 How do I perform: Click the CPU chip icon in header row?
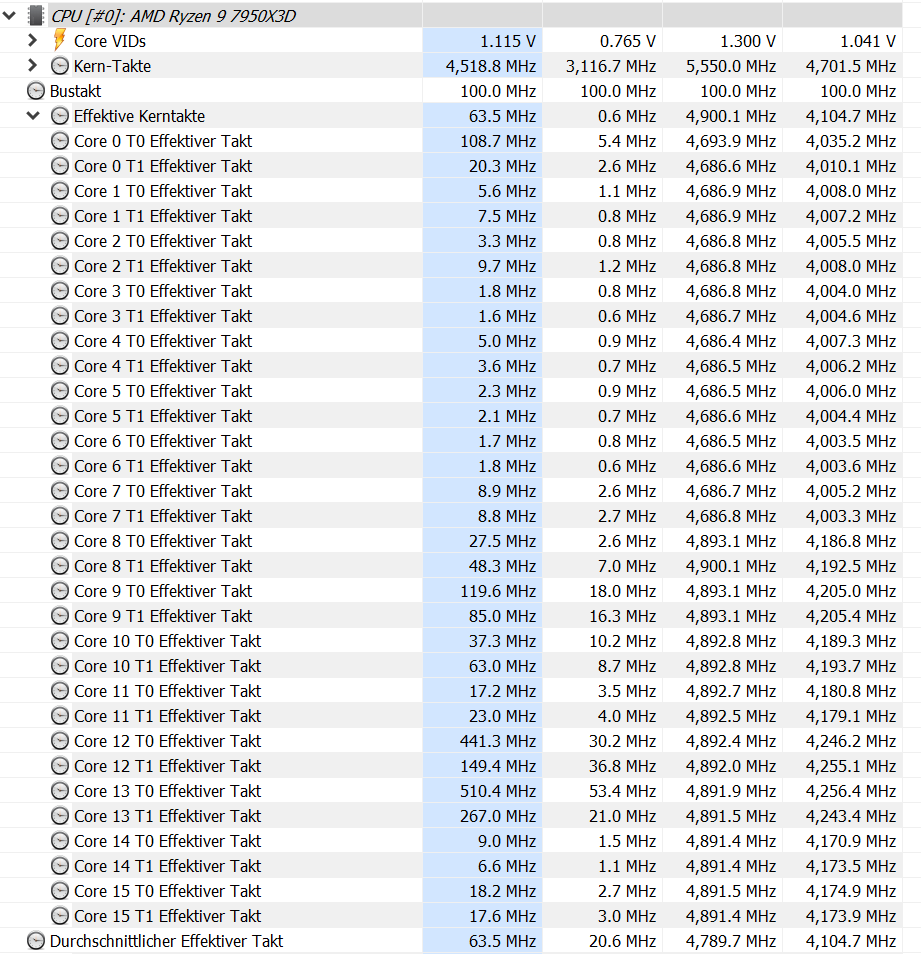[x=36, y=16]
